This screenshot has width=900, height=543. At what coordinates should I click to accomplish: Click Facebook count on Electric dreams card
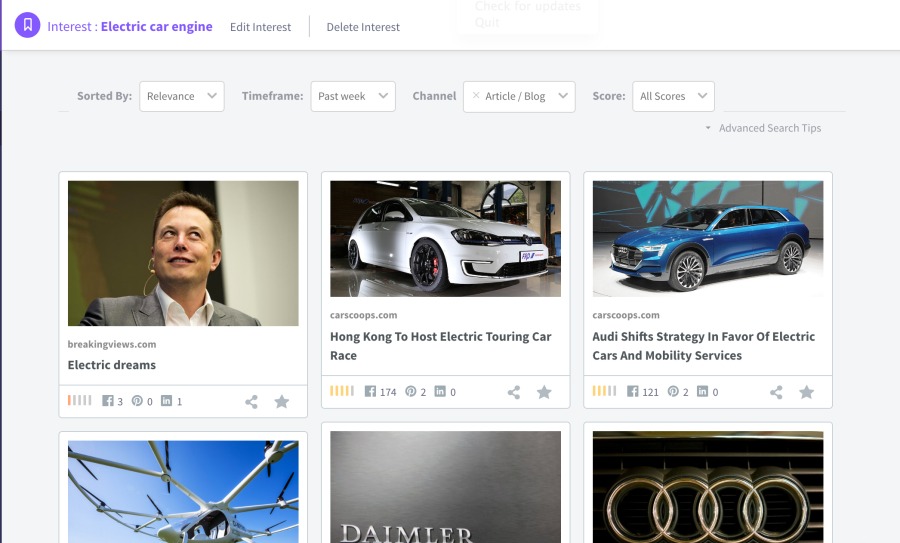[x=112, y=401]
